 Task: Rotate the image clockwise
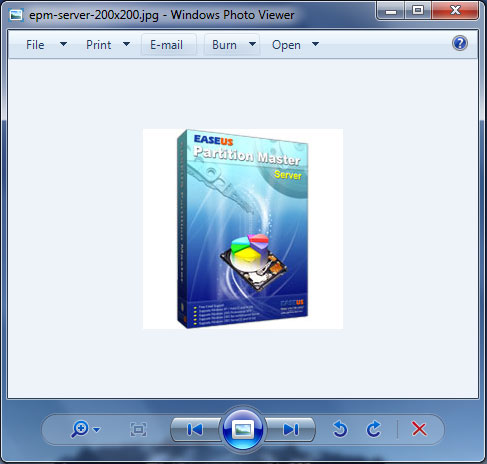[x=374, y=429]
